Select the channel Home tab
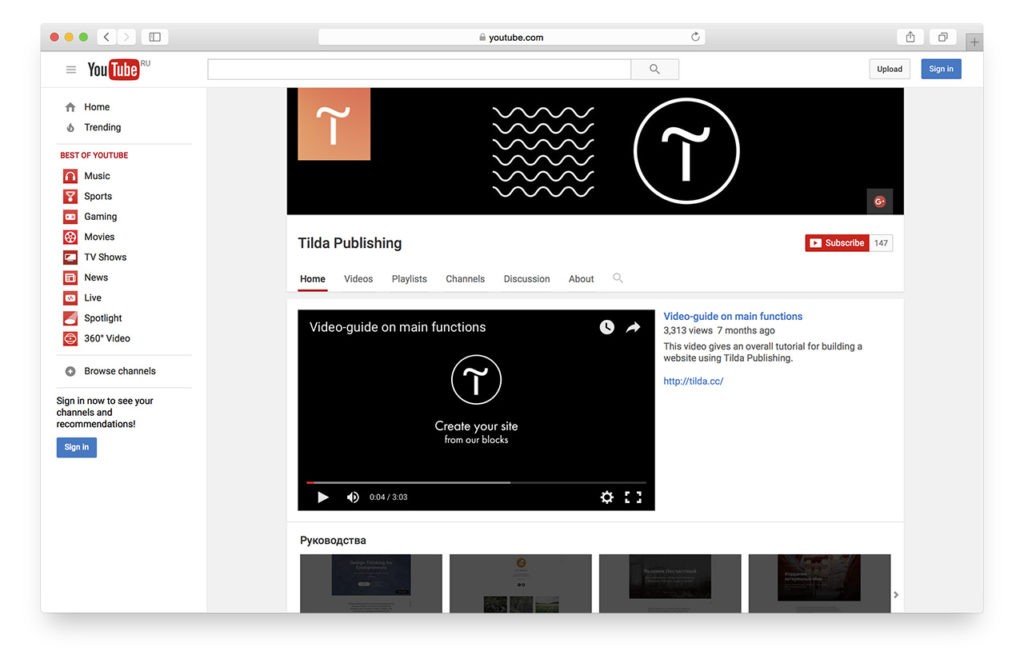This screenshot has width=1024, height=671. click(313, 279)
